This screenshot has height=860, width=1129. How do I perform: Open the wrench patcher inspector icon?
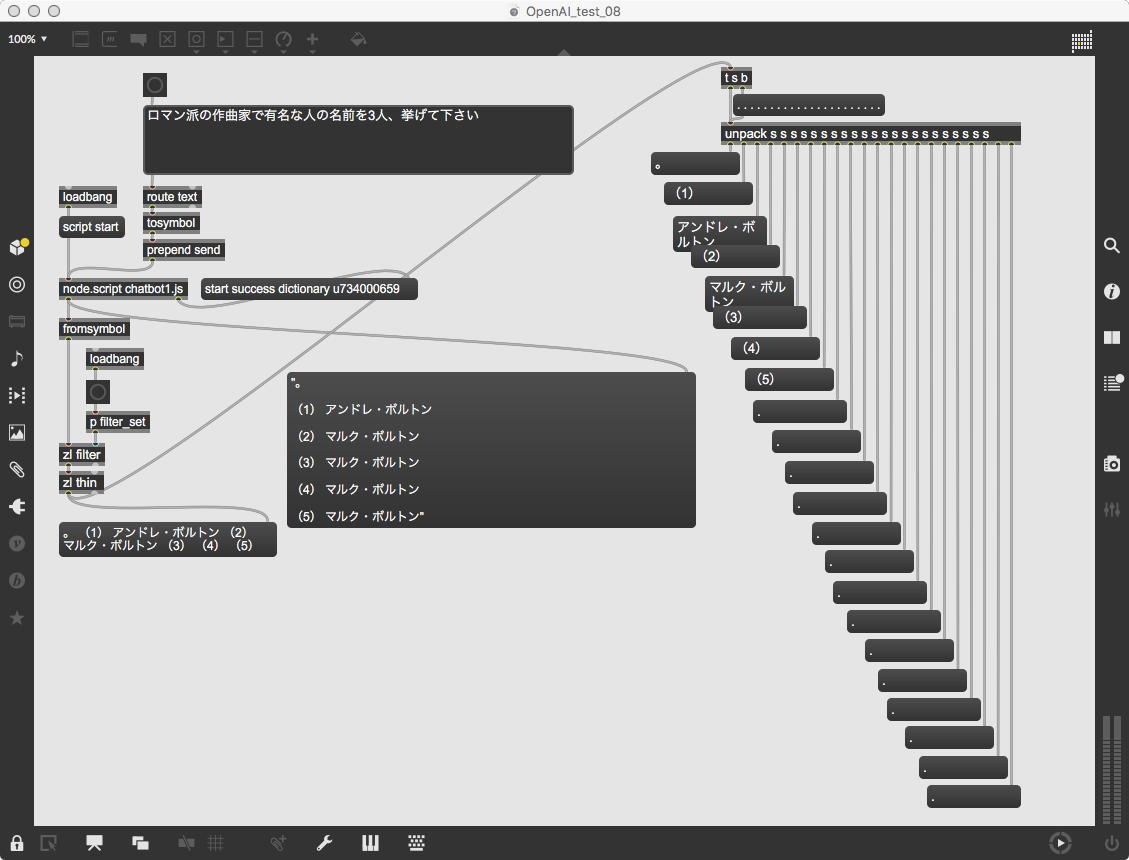click(324, 843)
